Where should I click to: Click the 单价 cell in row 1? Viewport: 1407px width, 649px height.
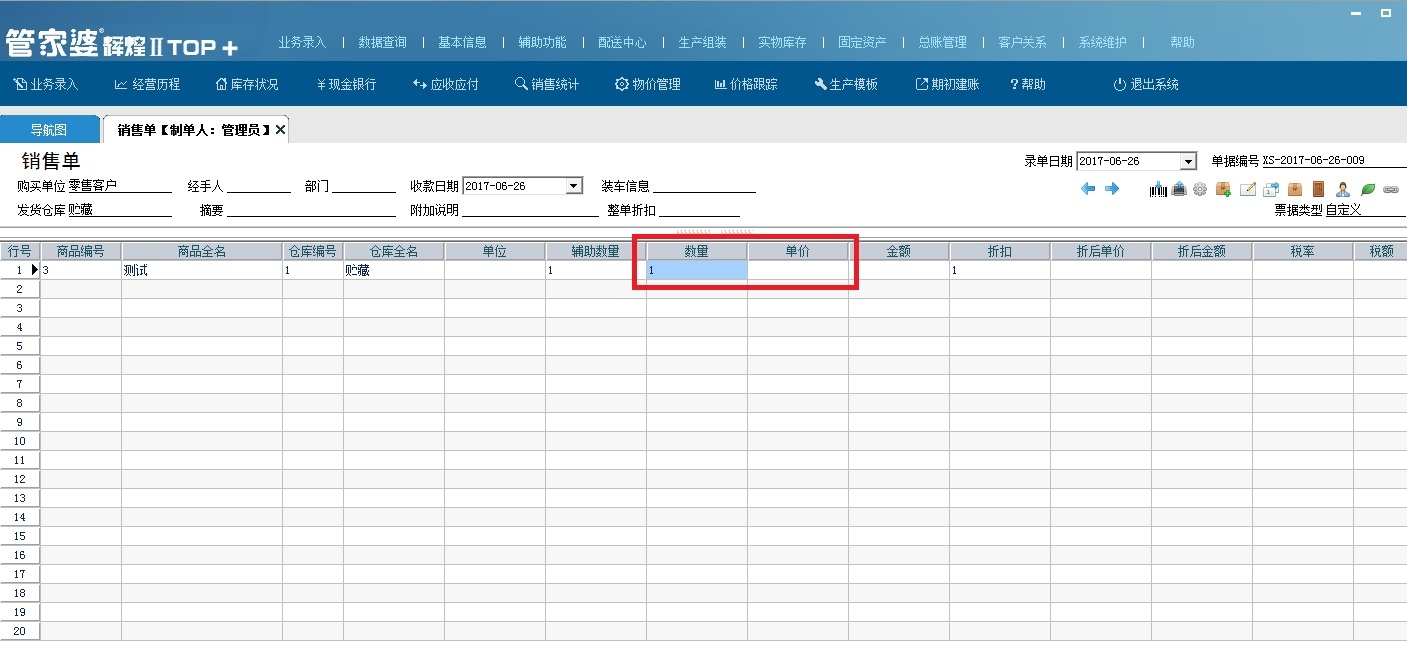(797, 270)
